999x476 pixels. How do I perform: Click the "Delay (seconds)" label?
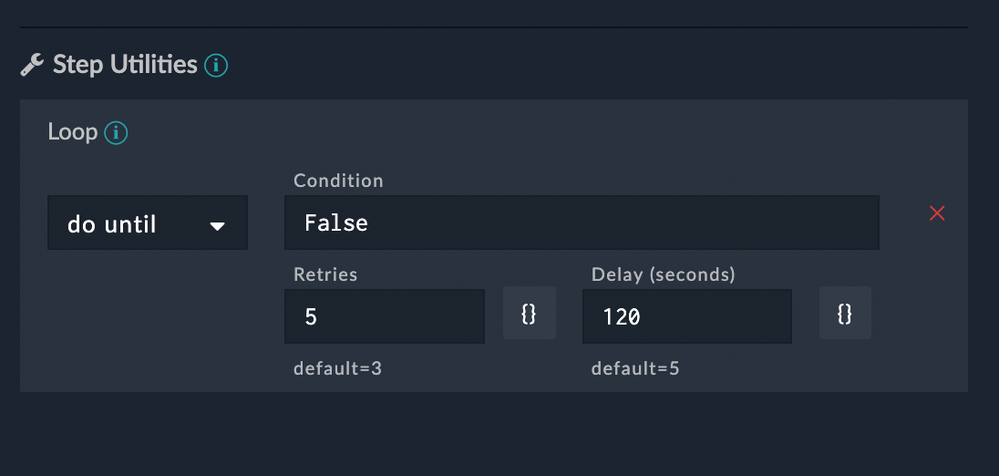(x=663, y=274)
